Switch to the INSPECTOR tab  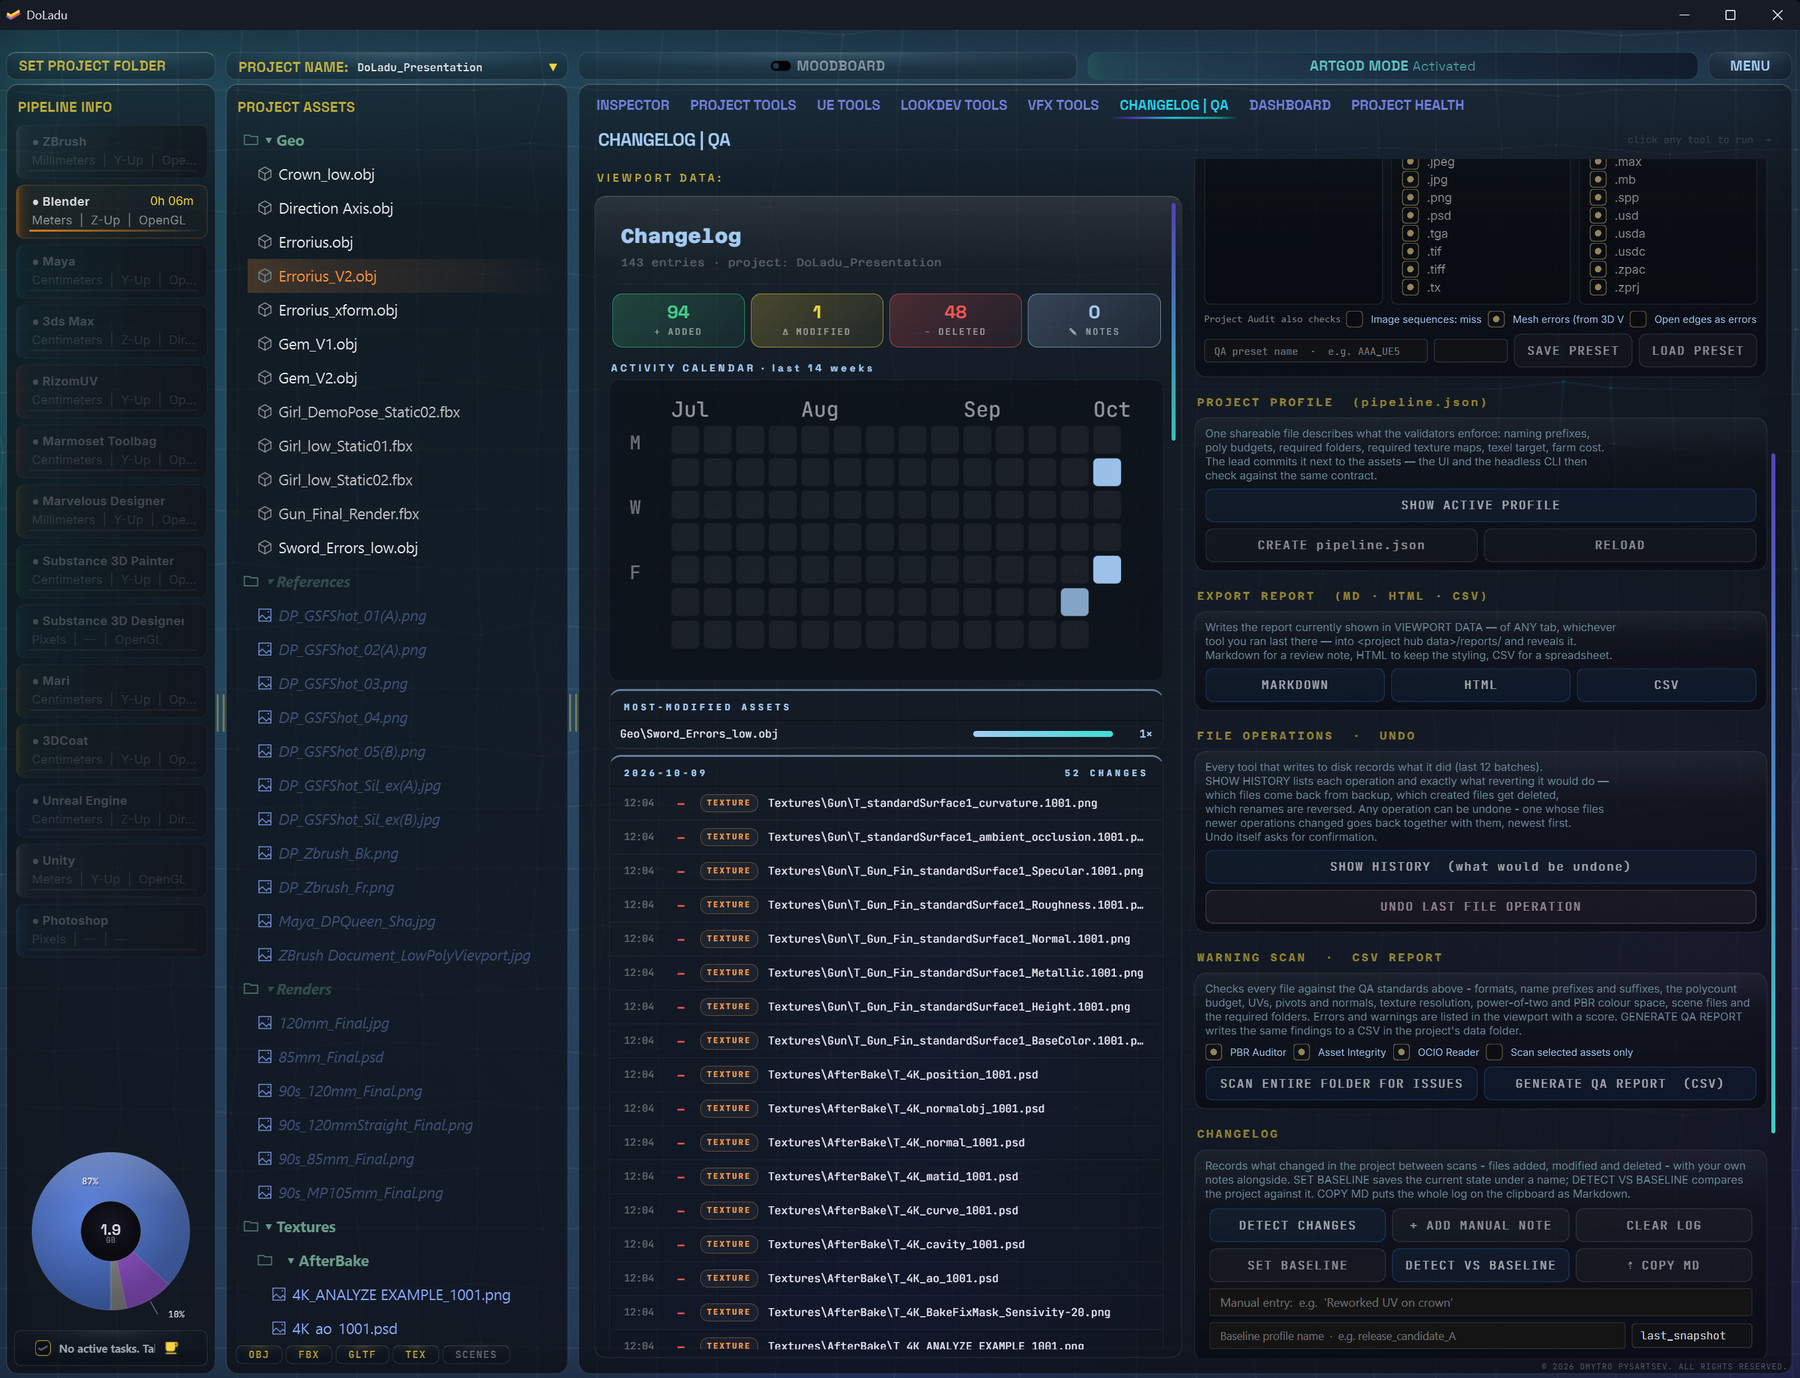tap(633, 105)
